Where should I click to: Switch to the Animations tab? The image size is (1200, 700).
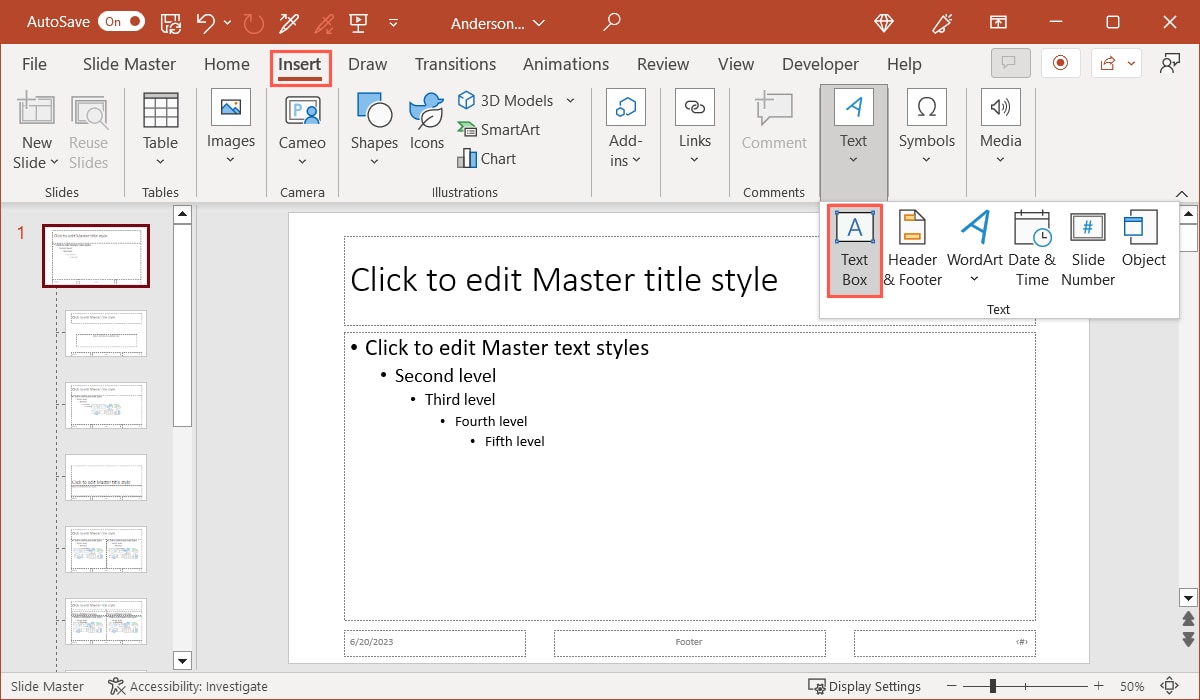pyautogui.click(x=565, y=63)
